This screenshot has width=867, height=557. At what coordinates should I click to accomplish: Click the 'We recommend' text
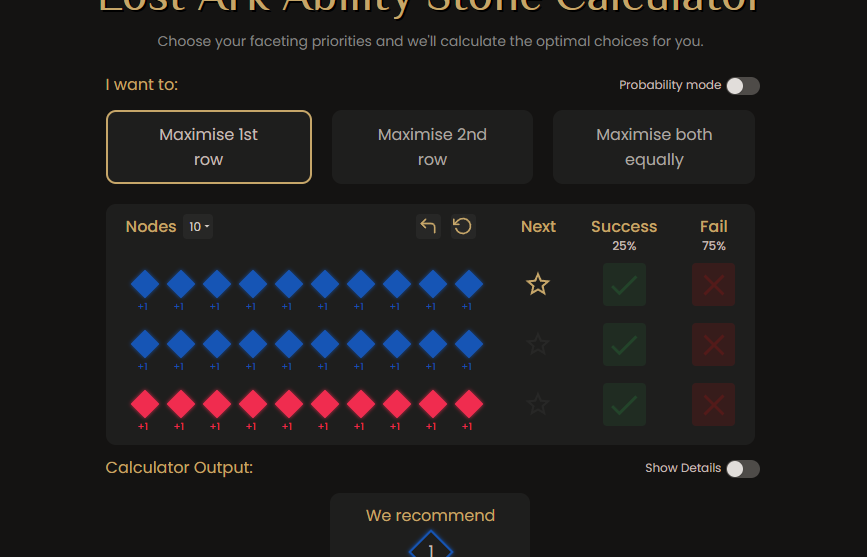(x=430, y=516)
